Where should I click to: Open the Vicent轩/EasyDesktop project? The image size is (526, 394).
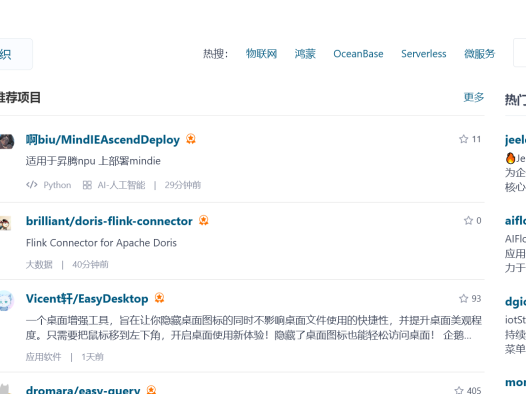point(87,299)
